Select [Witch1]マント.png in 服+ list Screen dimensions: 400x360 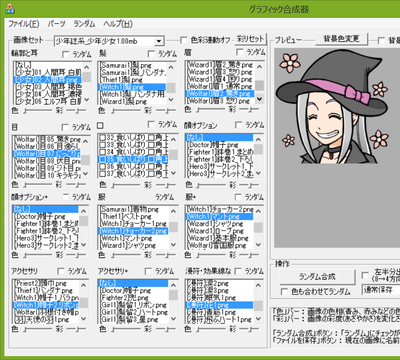tap(219, 217)
